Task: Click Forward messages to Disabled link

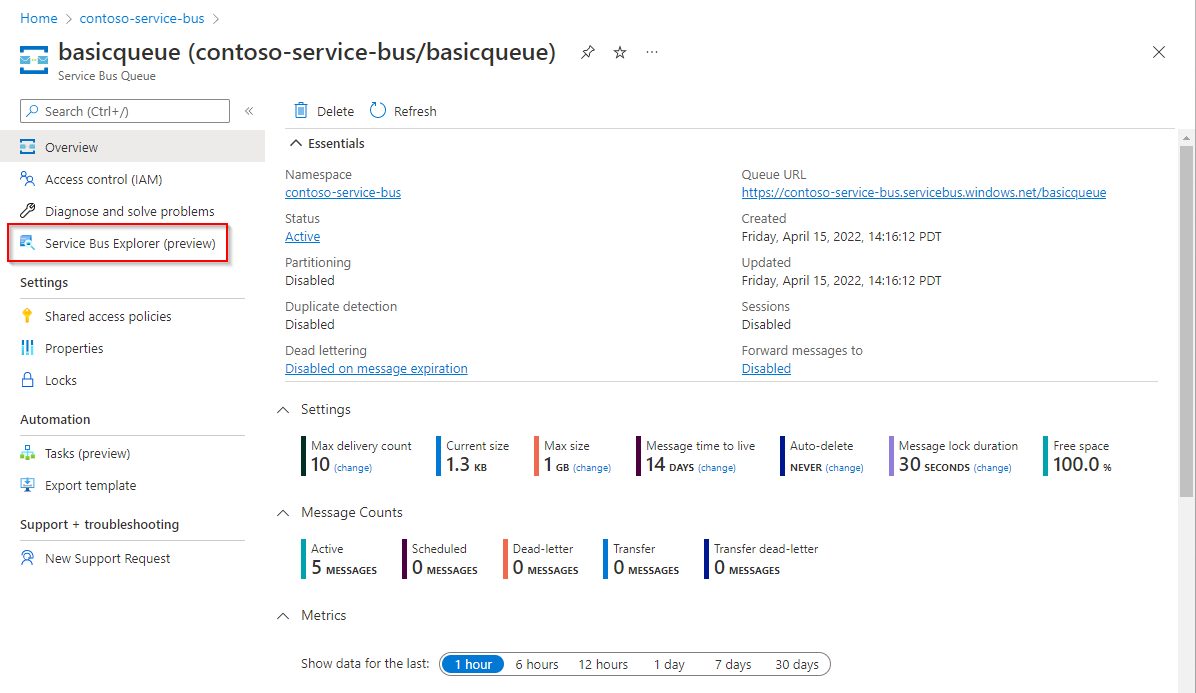Action: [766, 369]
